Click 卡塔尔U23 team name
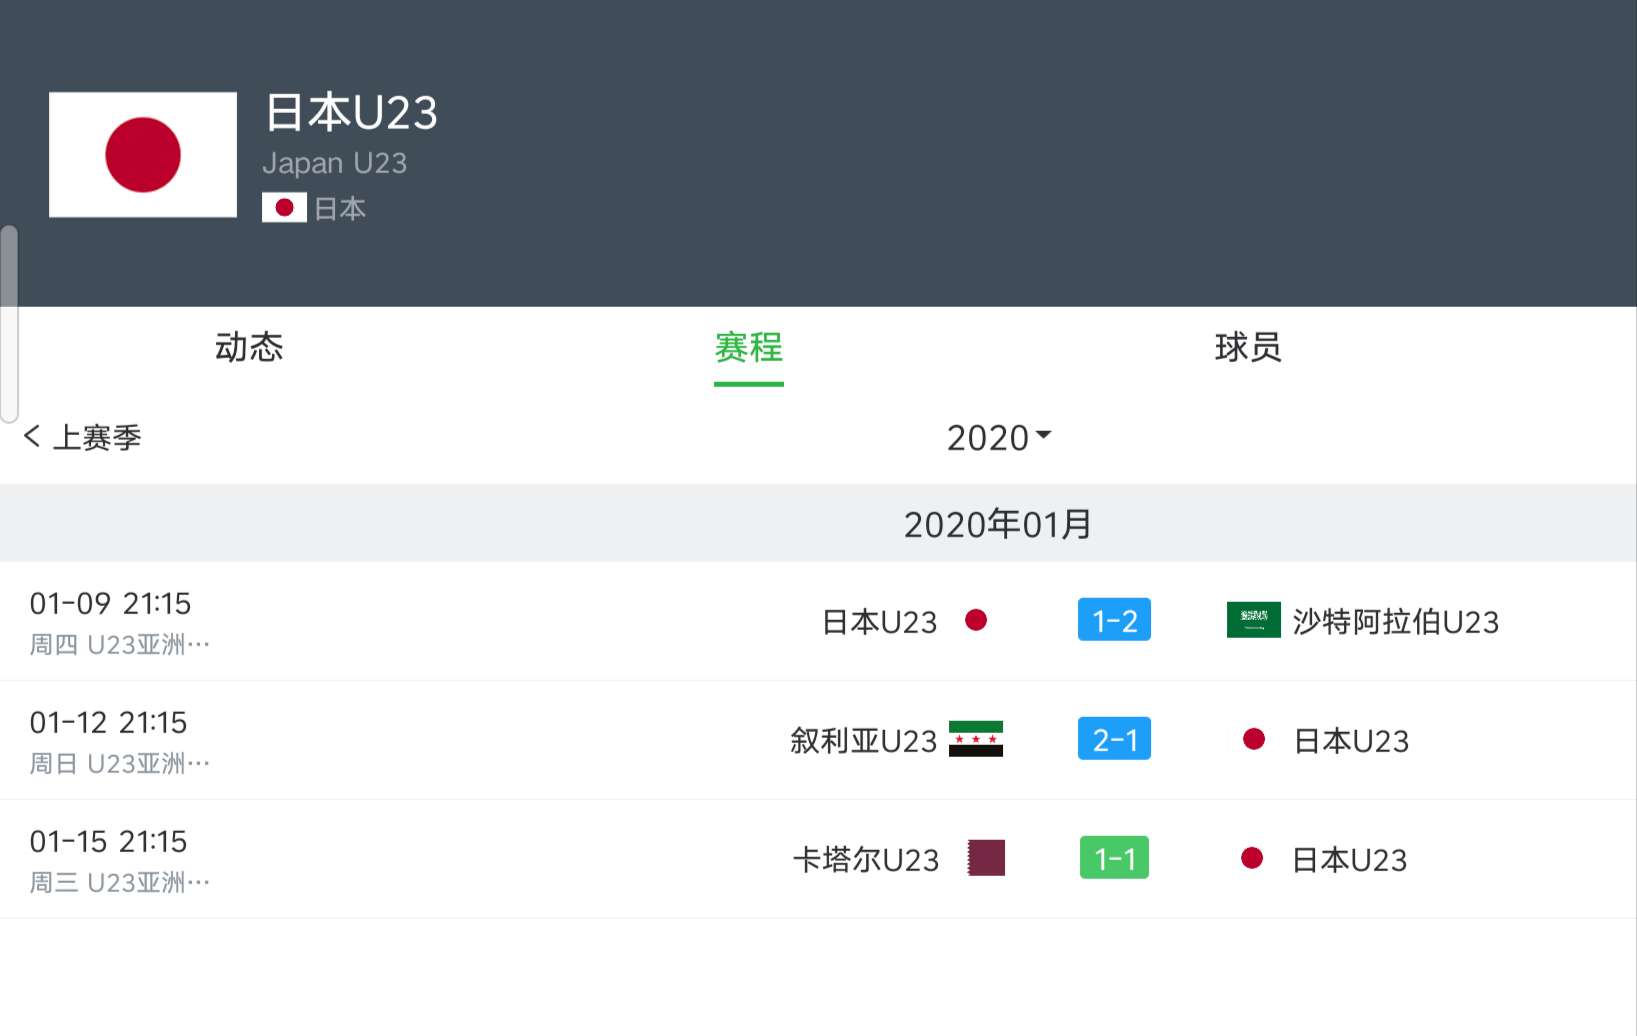Image resolution: width=1637 pixels, height=1036 pixels. (866, 859)
